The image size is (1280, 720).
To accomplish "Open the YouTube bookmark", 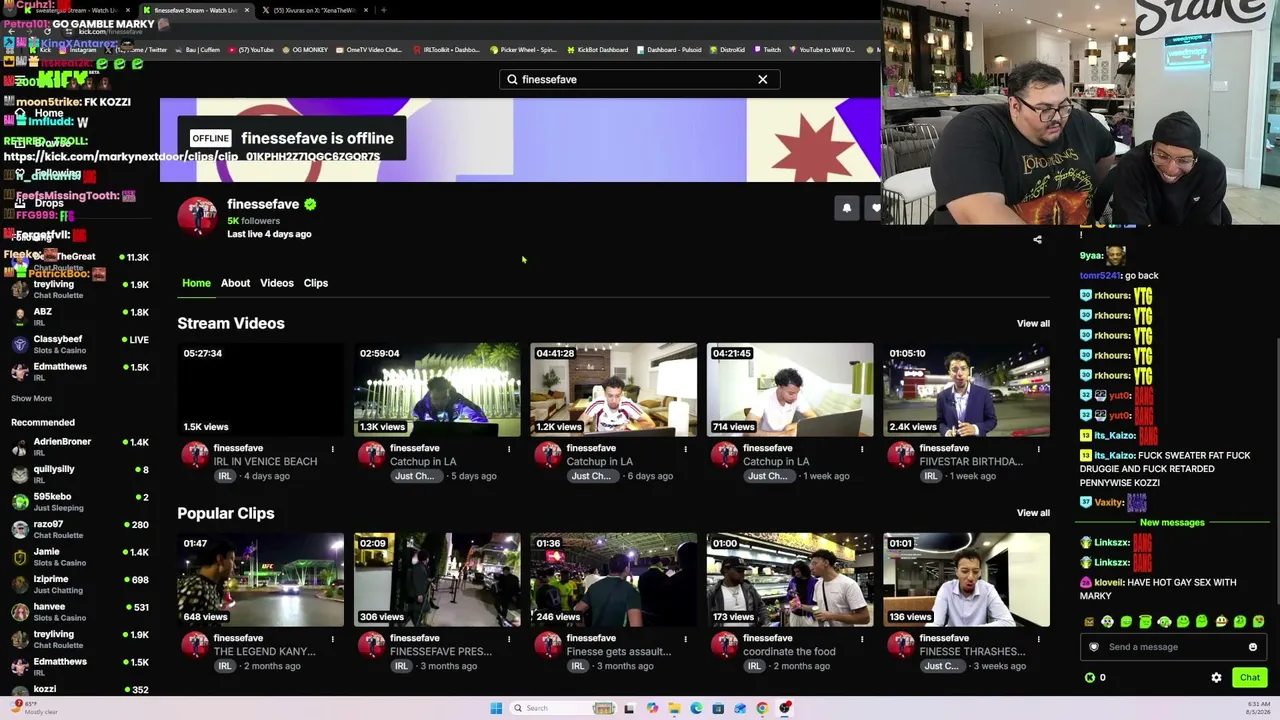I will pyautogui.click(x=251, y=50).
